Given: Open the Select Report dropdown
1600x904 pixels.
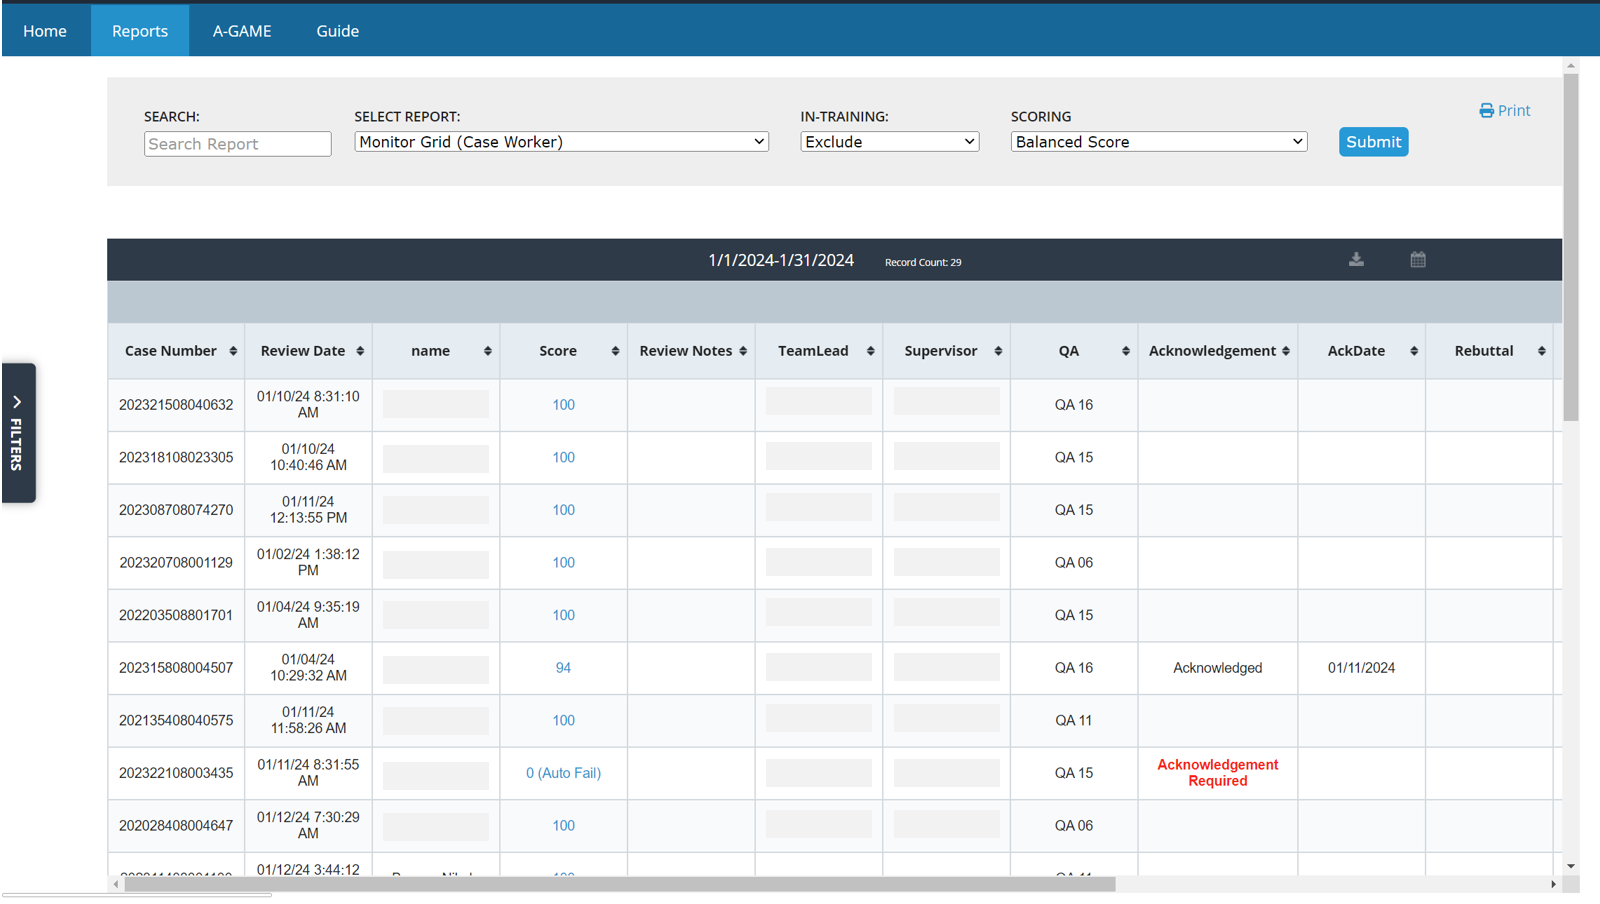Looking at the screenshot, I should [x=561, y=142].
